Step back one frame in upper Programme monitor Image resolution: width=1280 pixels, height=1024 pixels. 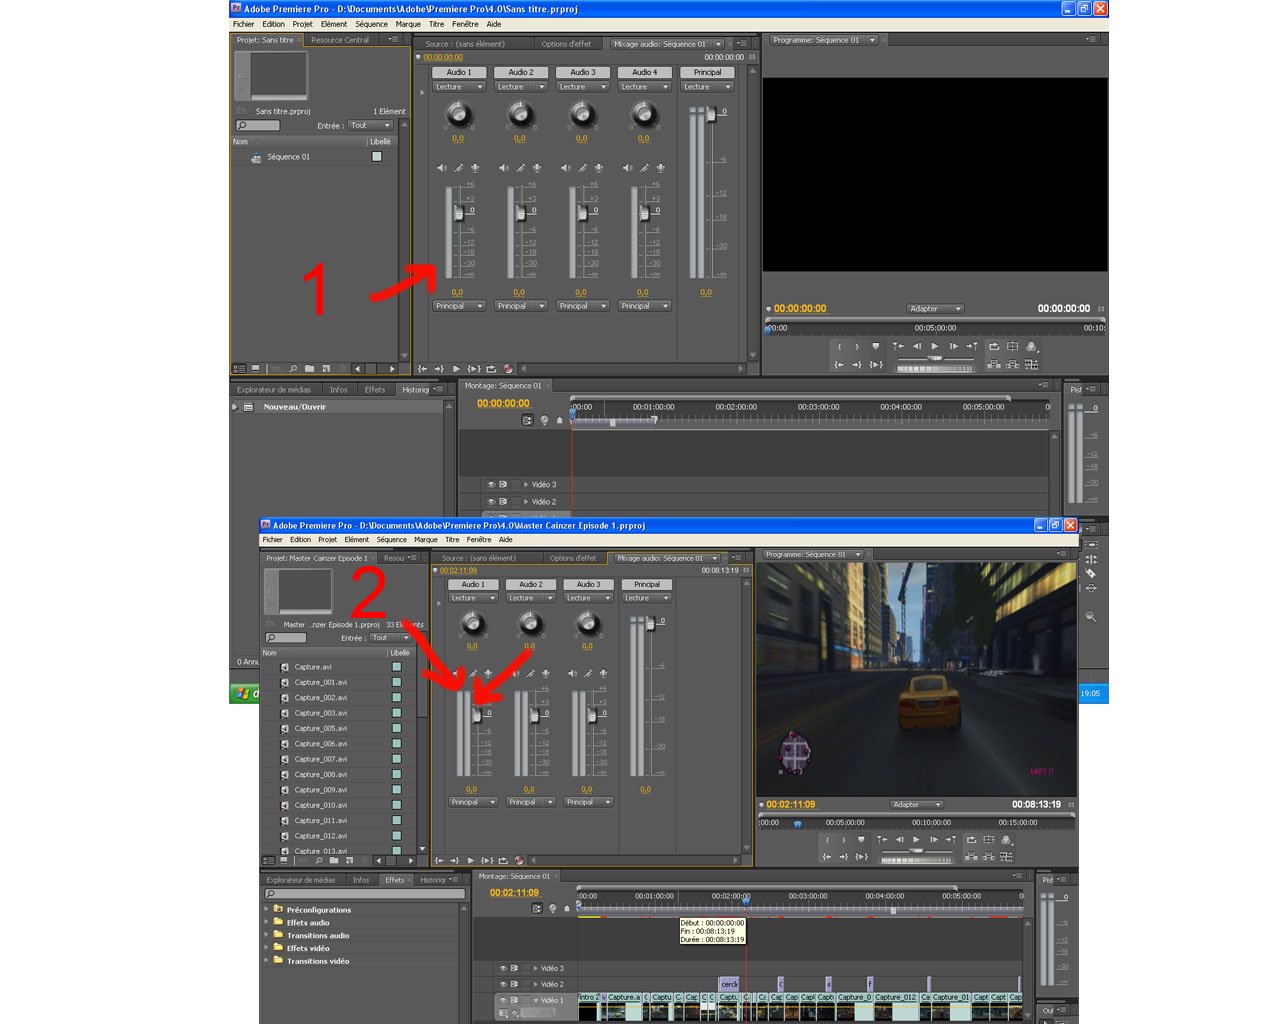(x=917, y=346)
